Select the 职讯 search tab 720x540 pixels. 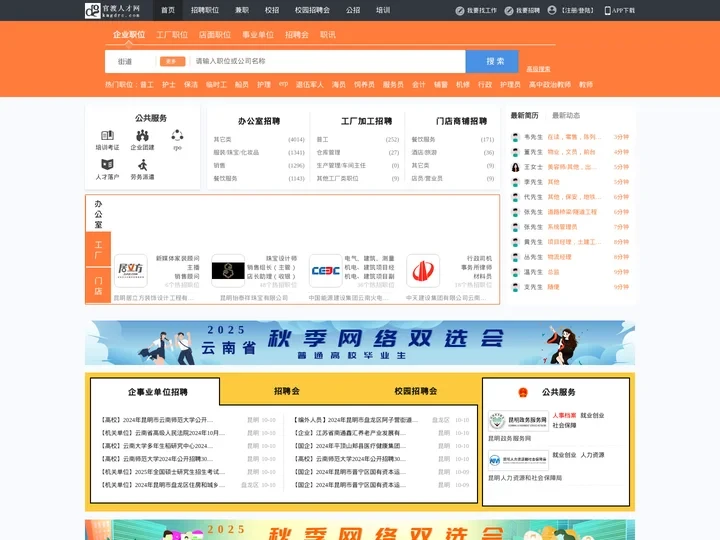click(x=328, y=34)
